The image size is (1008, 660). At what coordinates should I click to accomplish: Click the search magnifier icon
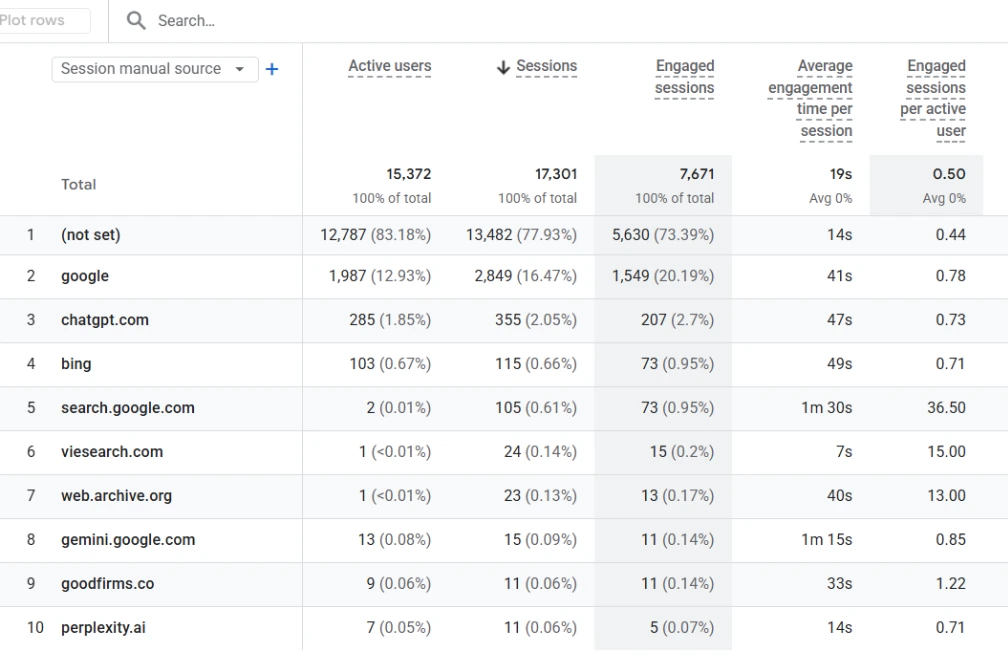pyautogui.click(x=136, y=21)
